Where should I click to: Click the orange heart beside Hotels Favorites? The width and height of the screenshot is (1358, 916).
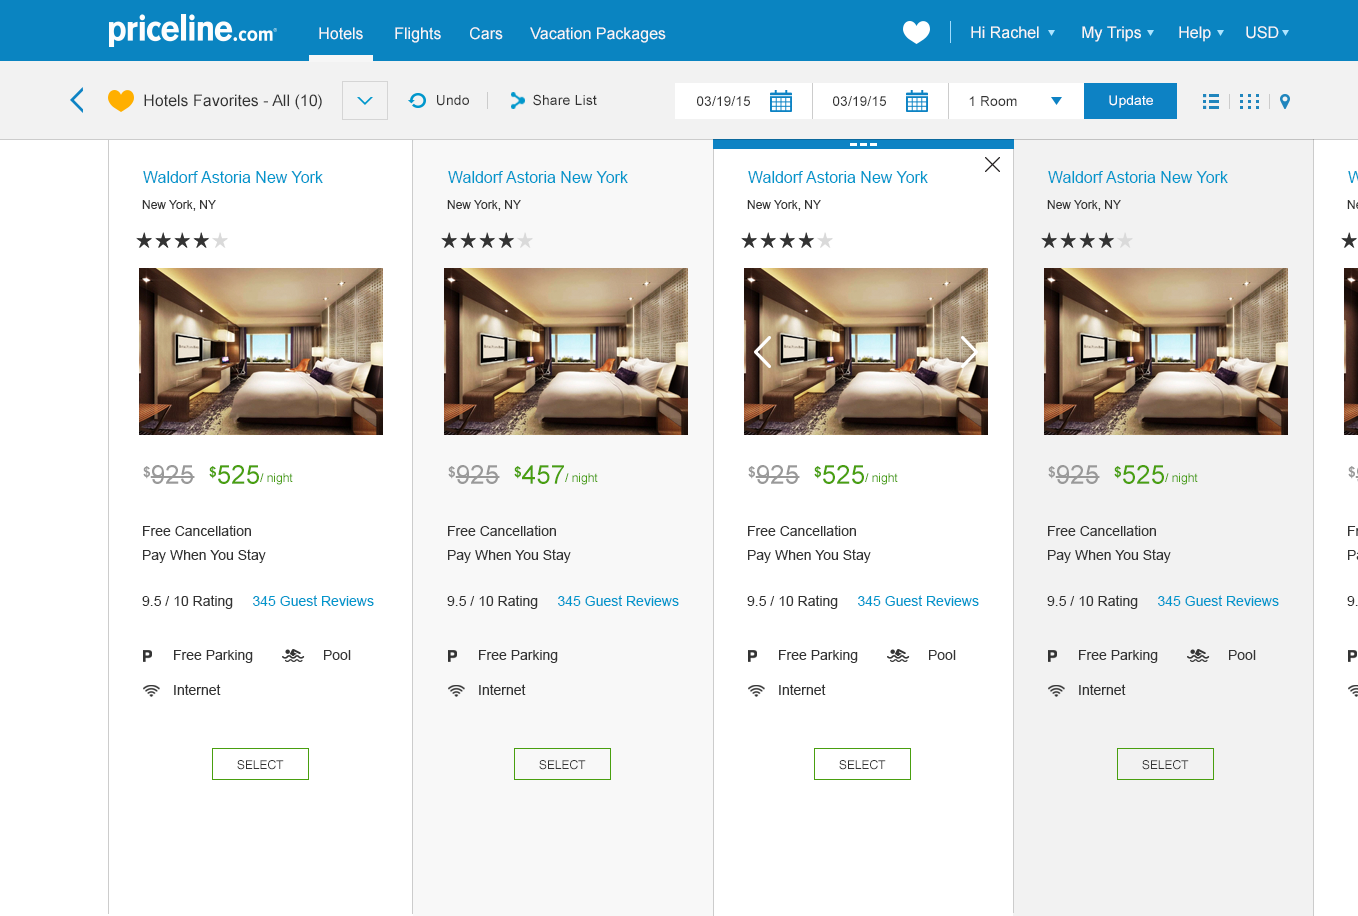point(121,100)
